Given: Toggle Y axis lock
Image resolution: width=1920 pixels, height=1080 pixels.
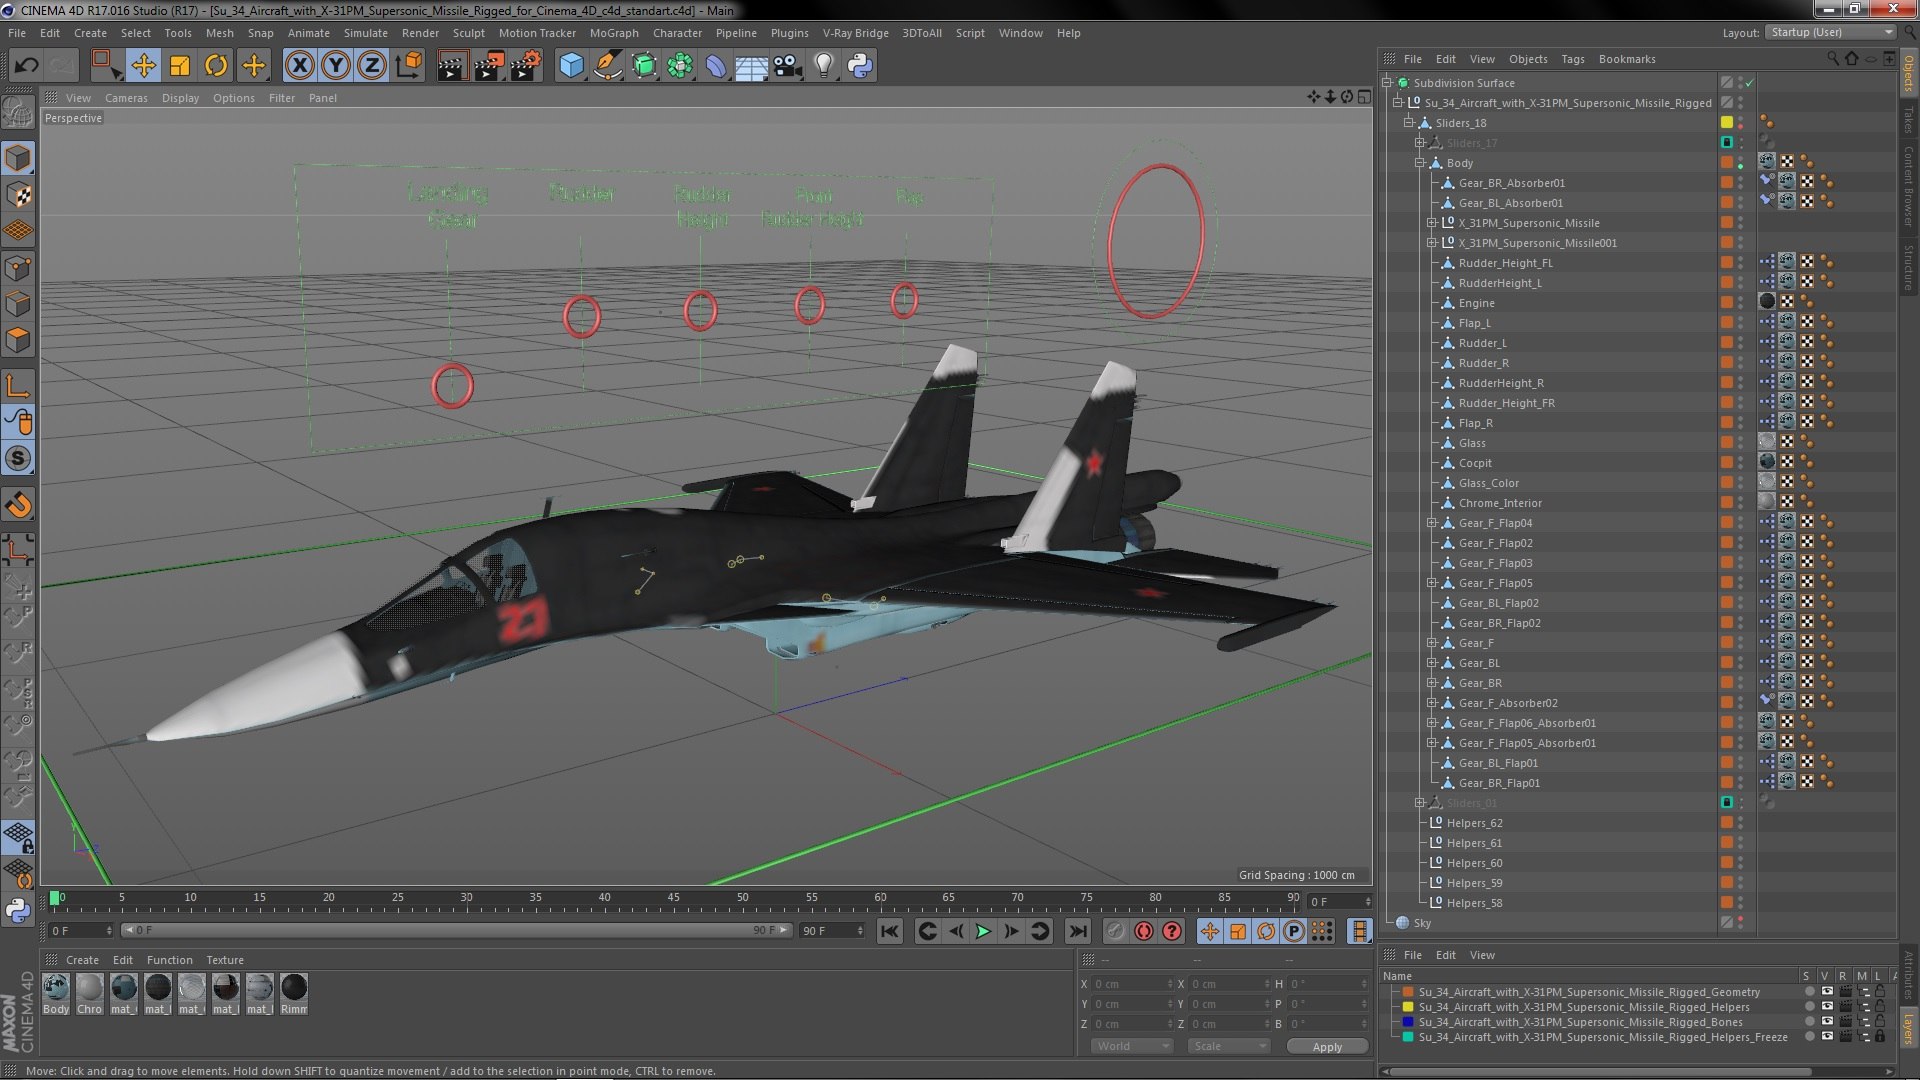Looking at the screenshot, I should click(336, 66).
